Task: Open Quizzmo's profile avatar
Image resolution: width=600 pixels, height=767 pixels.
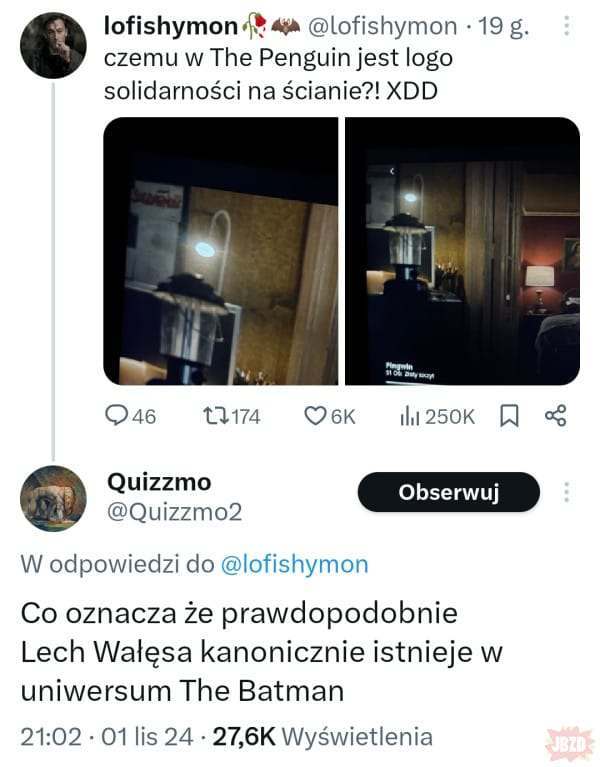Action: click(x=53, y=498)
